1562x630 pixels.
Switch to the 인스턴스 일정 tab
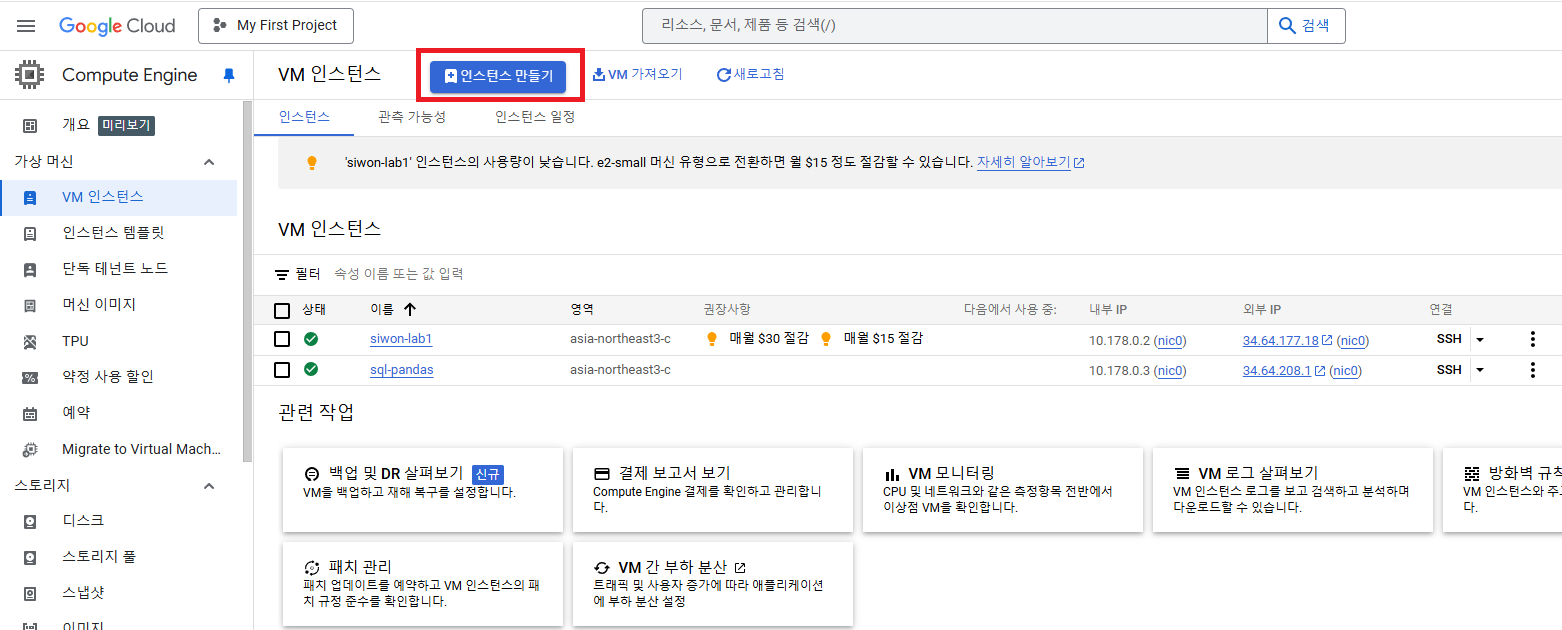[x=535, y=117]
